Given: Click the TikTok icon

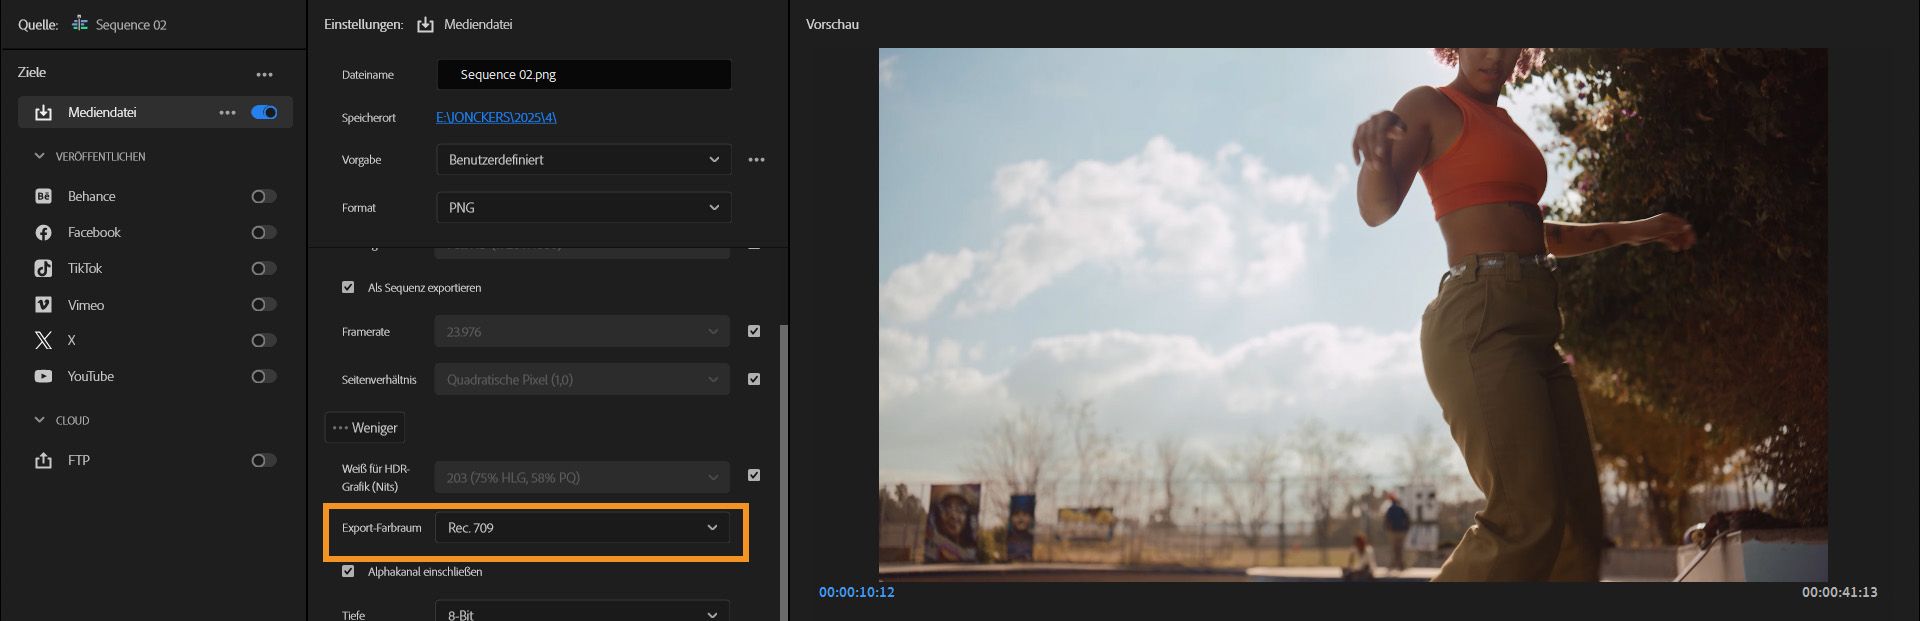Looking at the screenshot, I should pyautogui.click(x=43, y=269).
